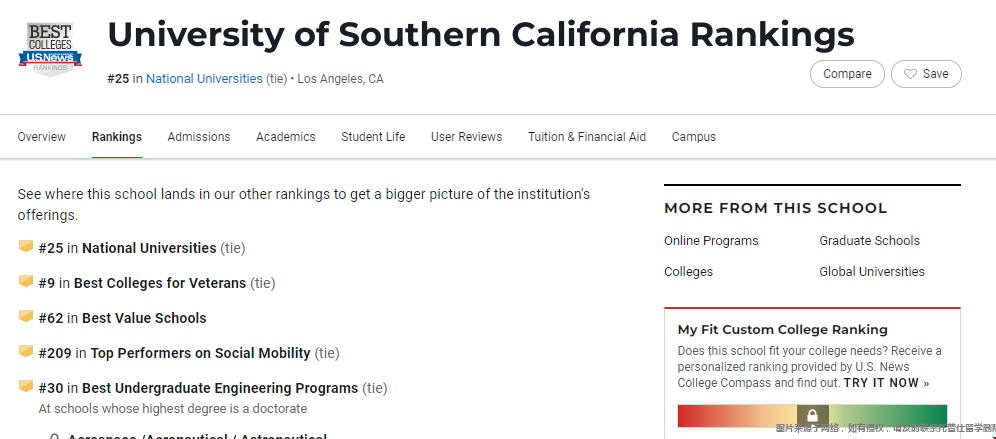
Task: Click the medal icon beside Top Performers on Social Mobility
Action: coord(26,352)
